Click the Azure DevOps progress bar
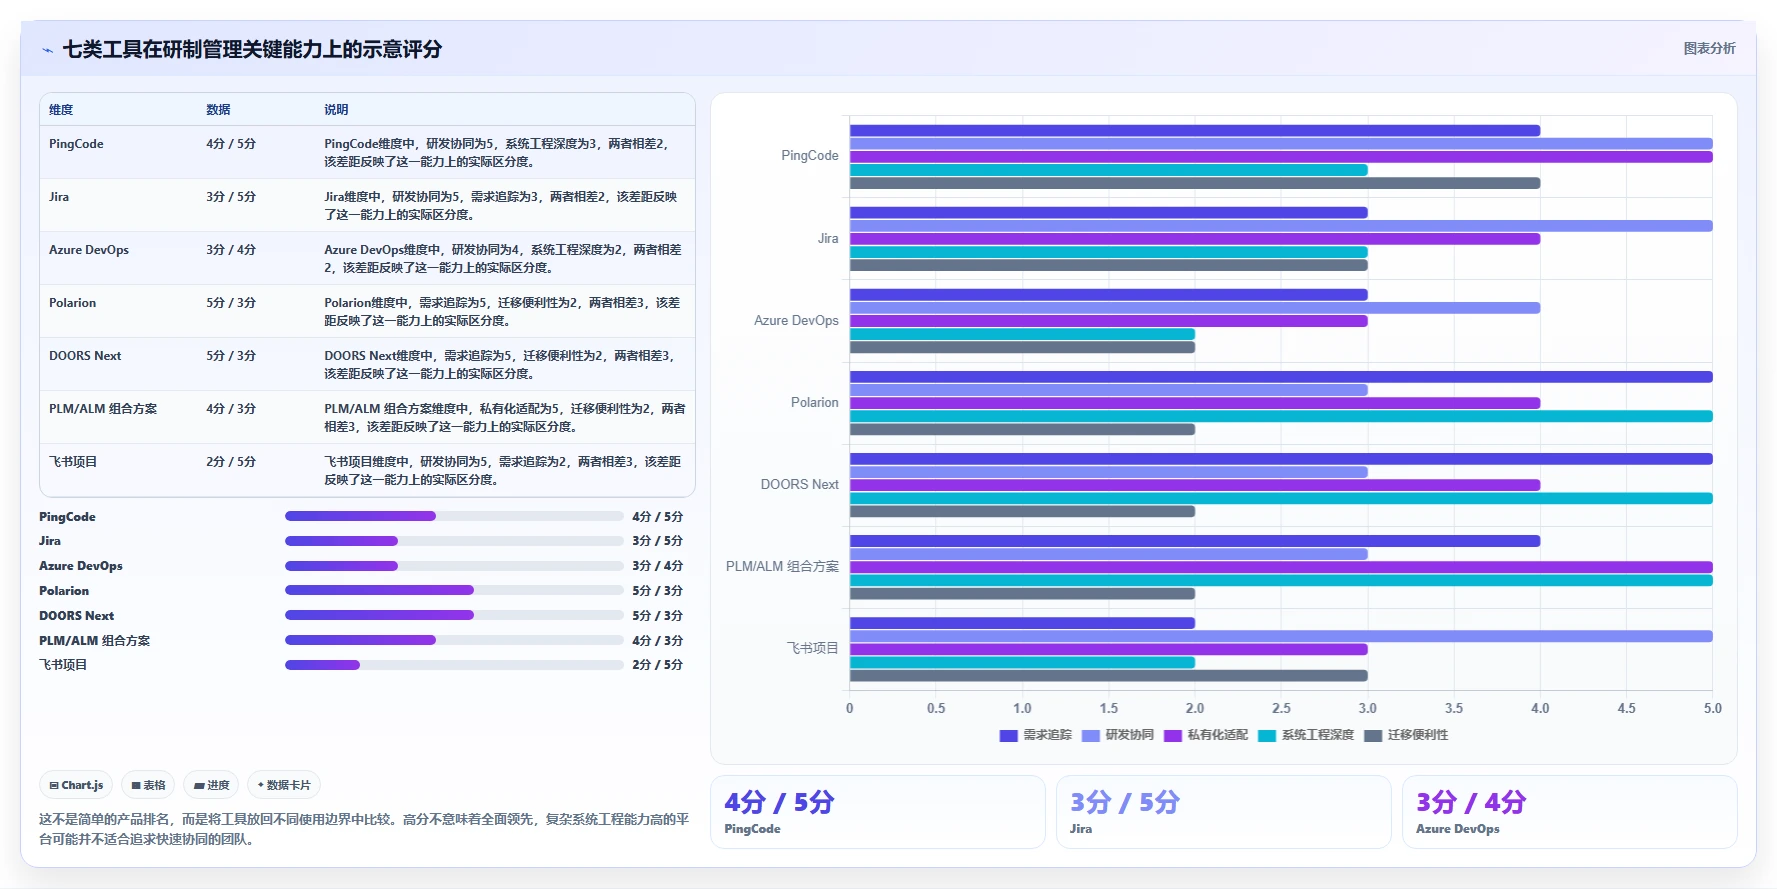This screenshot has height=889, width=1777. [x=454, y=566]
